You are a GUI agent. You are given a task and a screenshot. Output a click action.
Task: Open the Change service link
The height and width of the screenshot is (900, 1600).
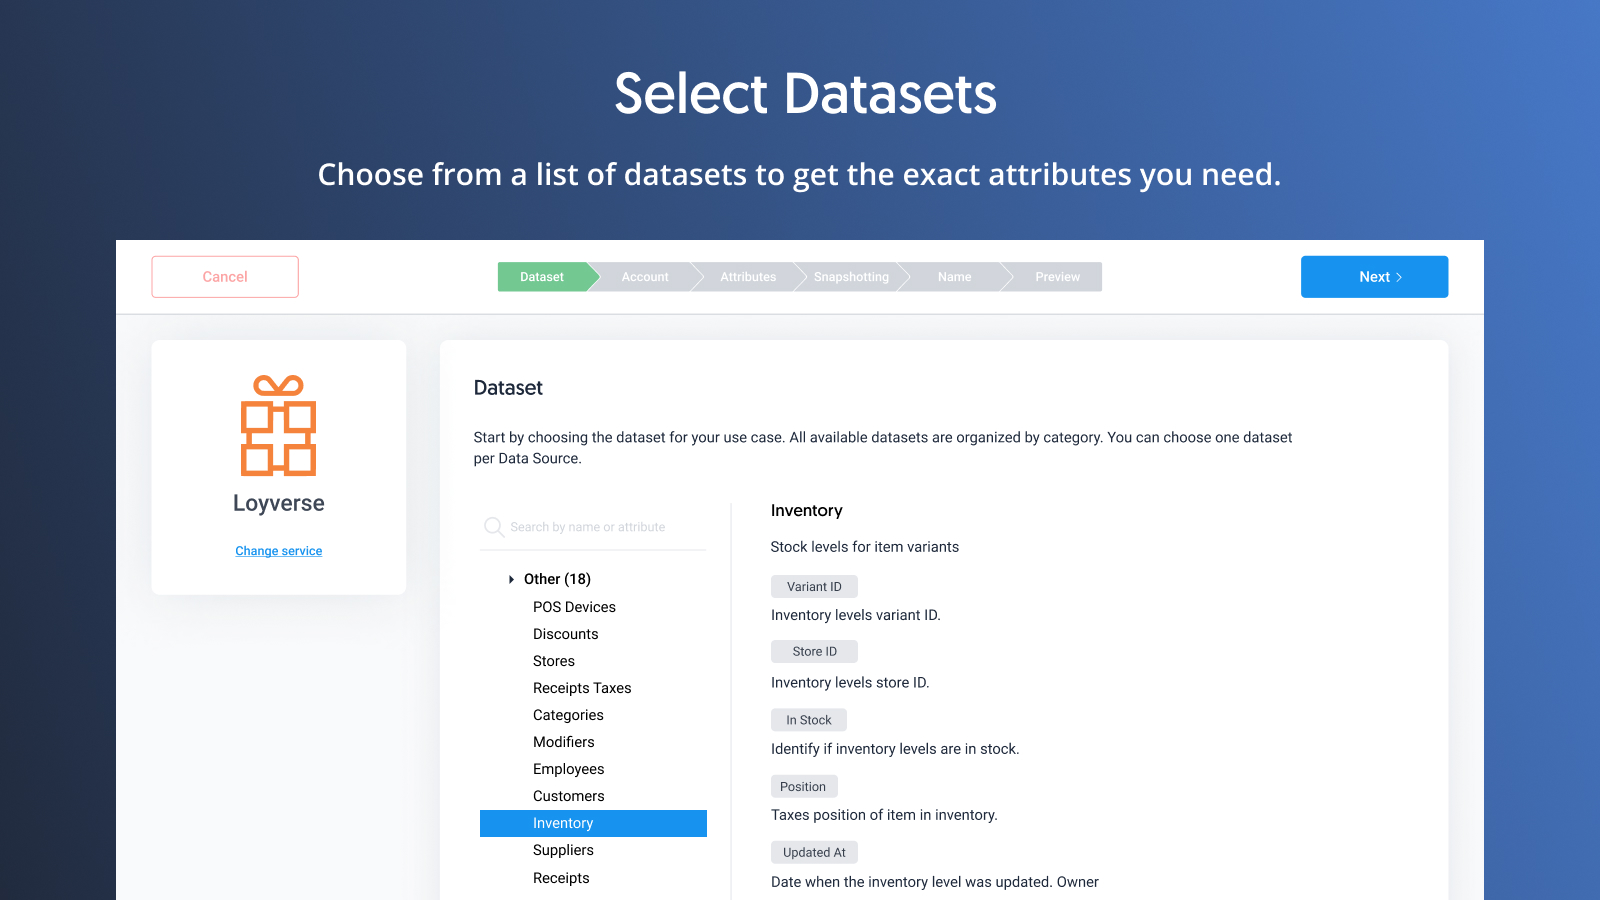pyautogui.click(x=278, y=551)
